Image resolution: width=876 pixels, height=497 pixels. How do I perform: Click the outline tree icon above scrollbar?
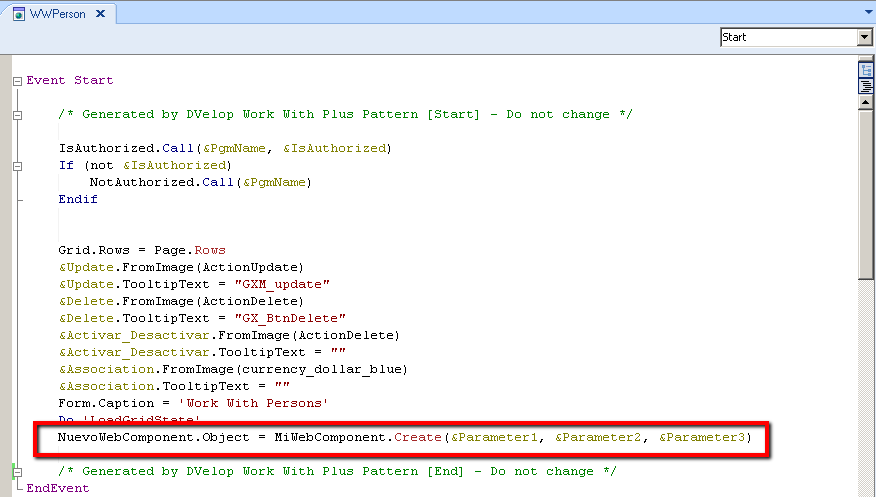tap(866, 70)
